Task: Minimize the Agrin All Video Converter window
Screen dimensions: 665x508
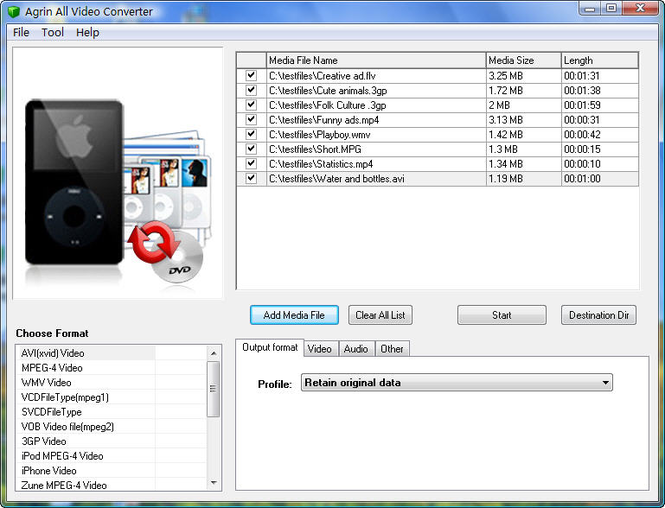Action: [590, 8]
